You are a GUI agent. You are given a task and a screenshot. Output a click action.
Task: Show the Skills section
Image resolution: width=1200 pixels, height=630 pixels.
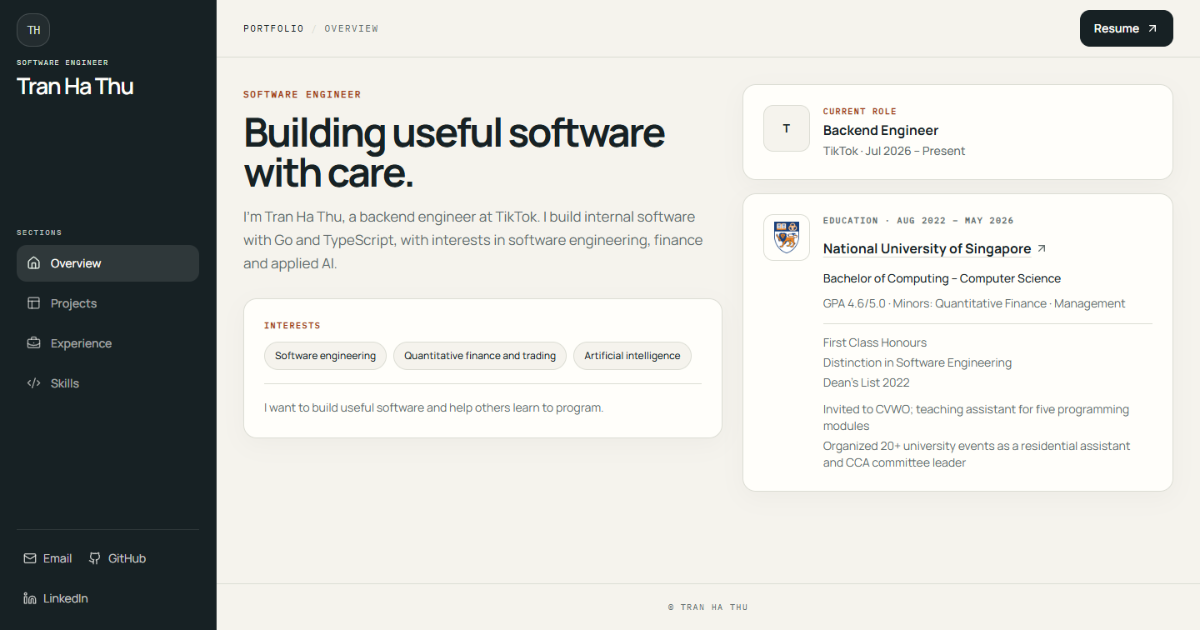coord(108,383)
